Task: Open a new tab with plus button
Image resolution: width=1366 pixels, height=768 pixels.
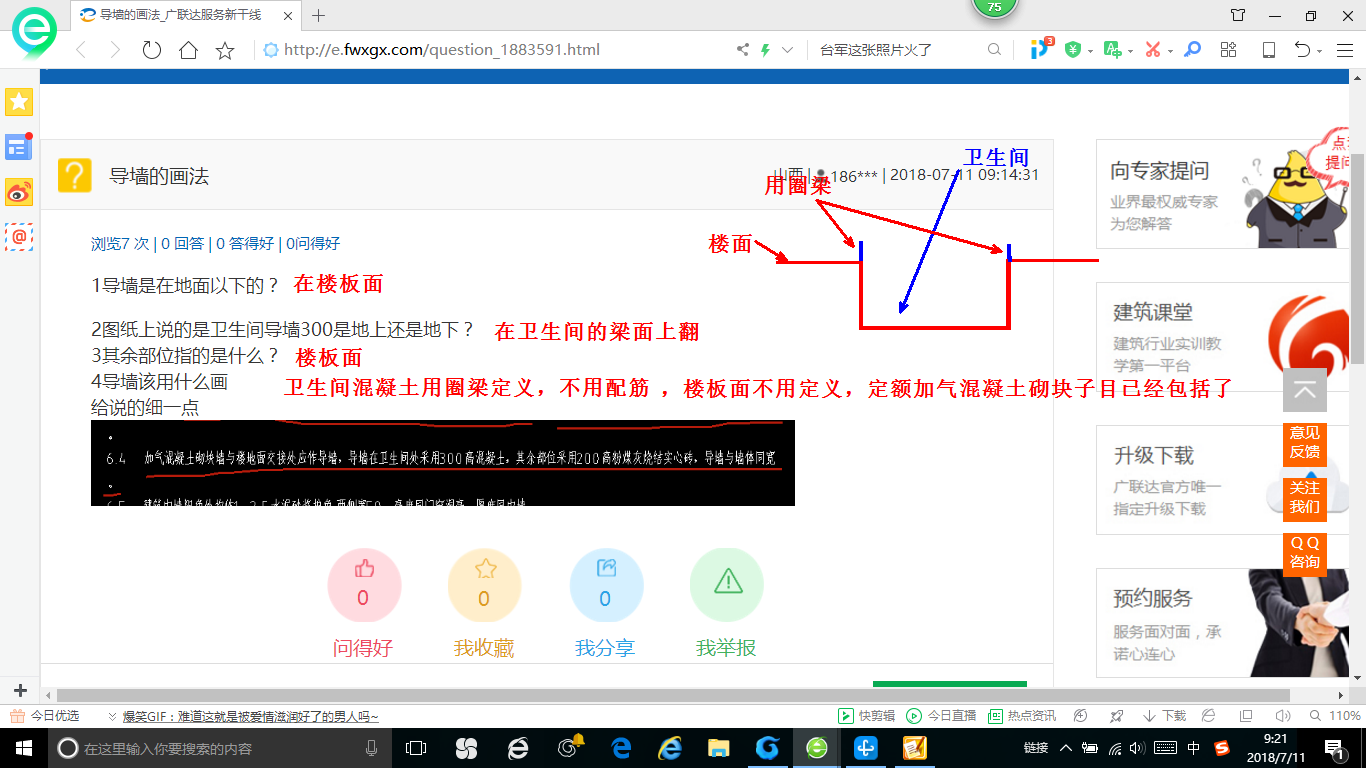Action: pyautogui.click(x=319, y=15)
